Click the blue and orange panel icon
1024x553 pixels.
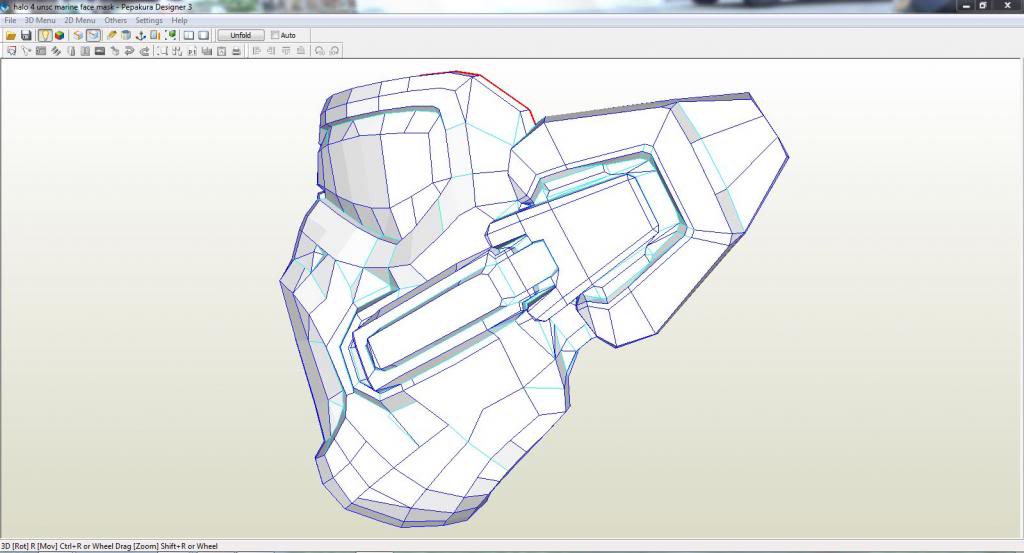point(155,35)
